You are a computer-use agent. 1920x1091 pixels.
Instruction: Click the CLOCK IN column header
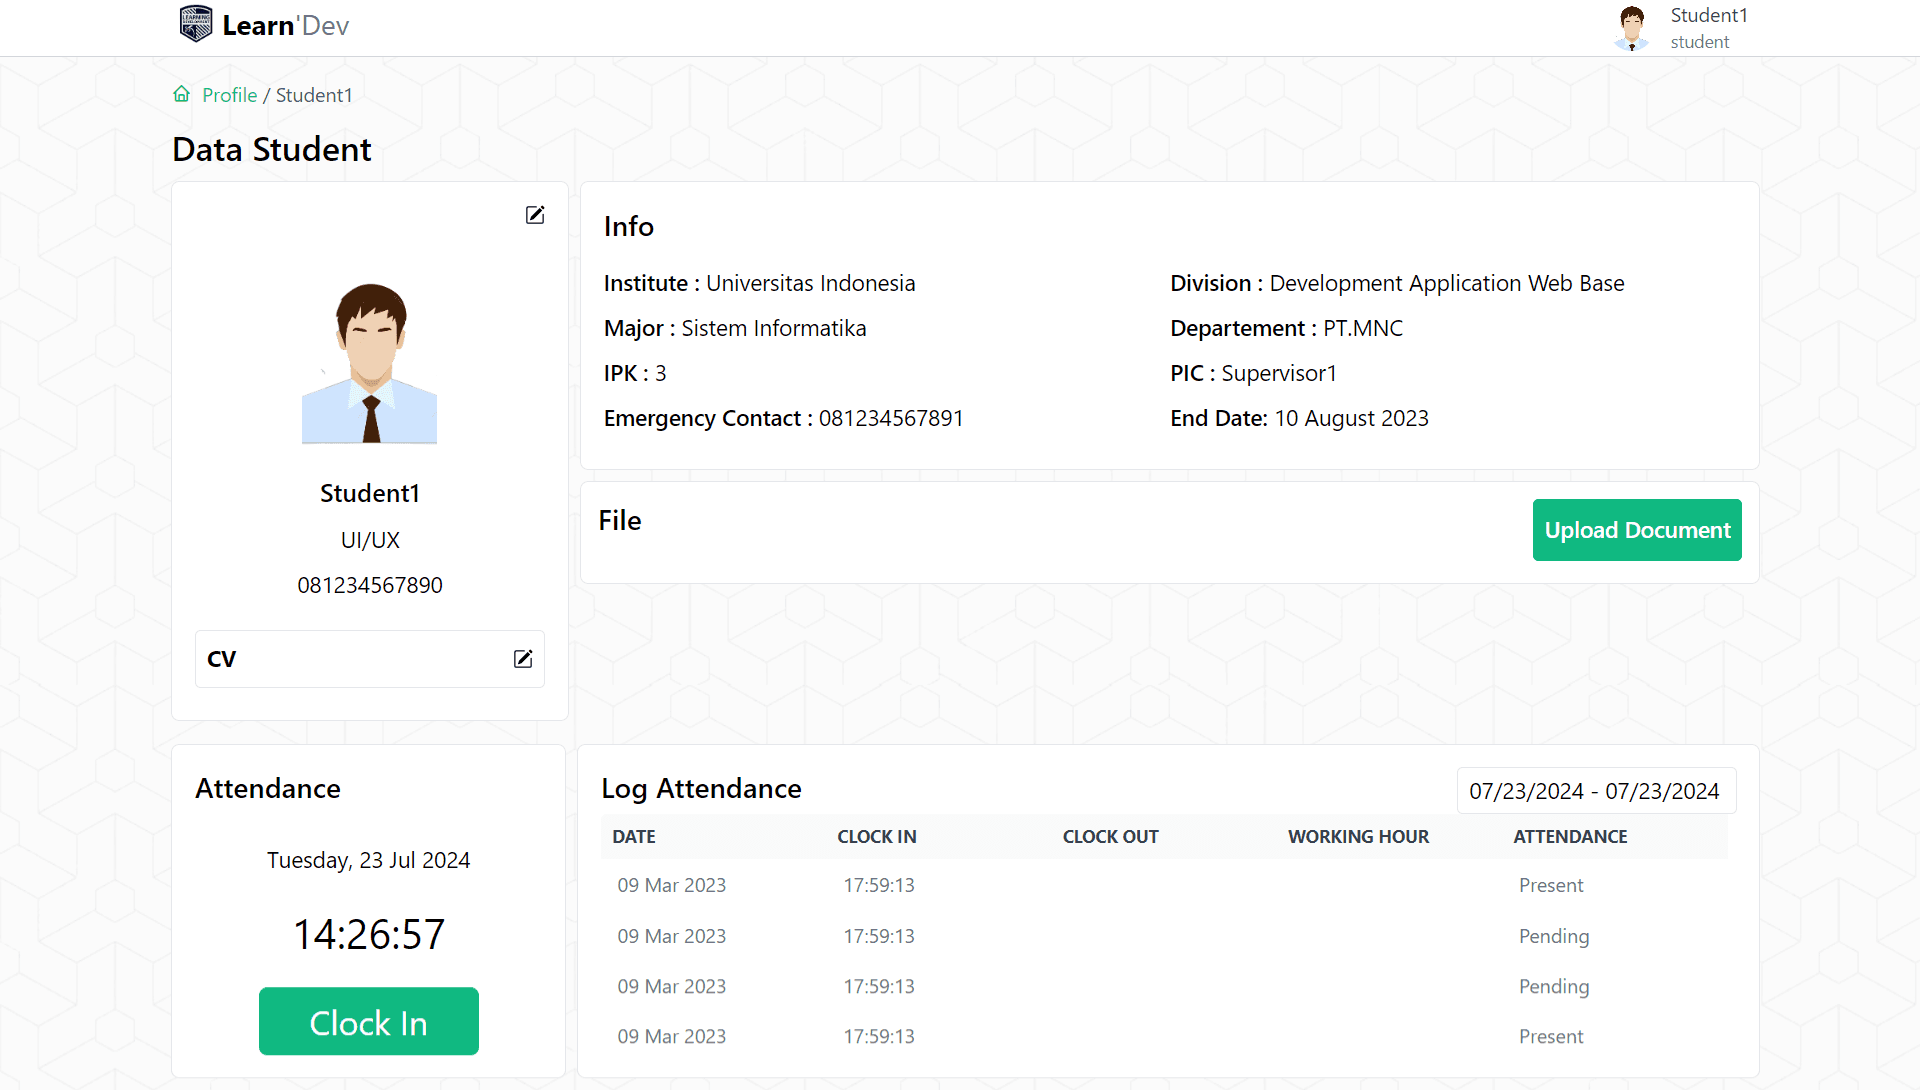(877, 837)
